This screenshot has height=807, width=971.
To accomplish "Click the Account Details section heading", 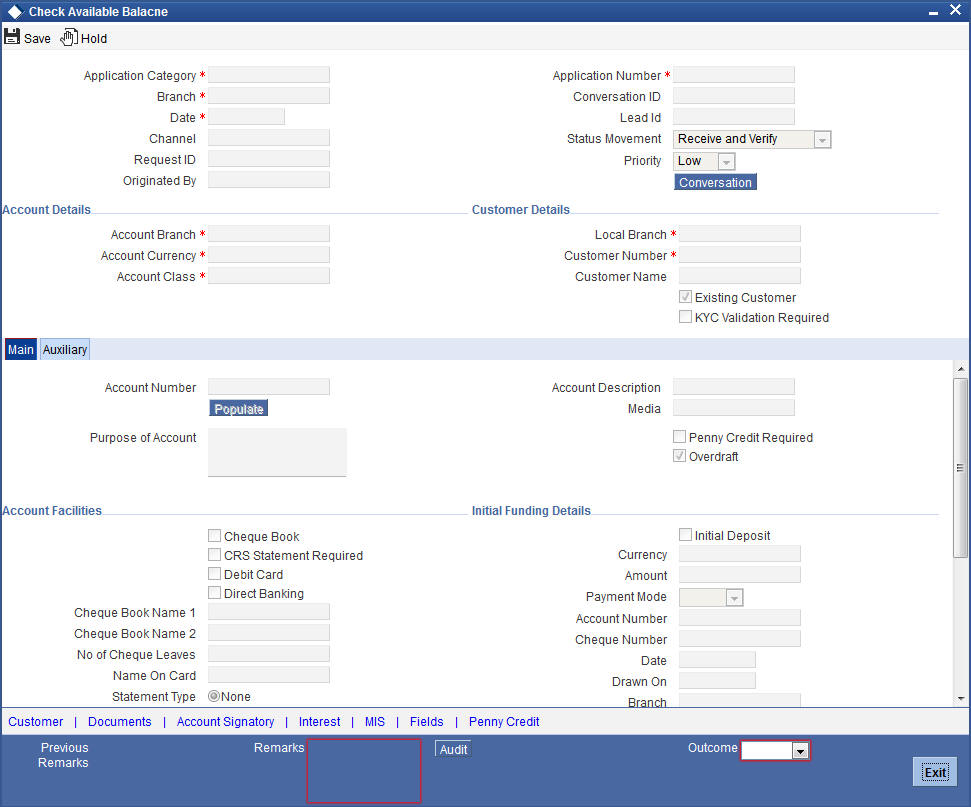I will click(46, 209).
